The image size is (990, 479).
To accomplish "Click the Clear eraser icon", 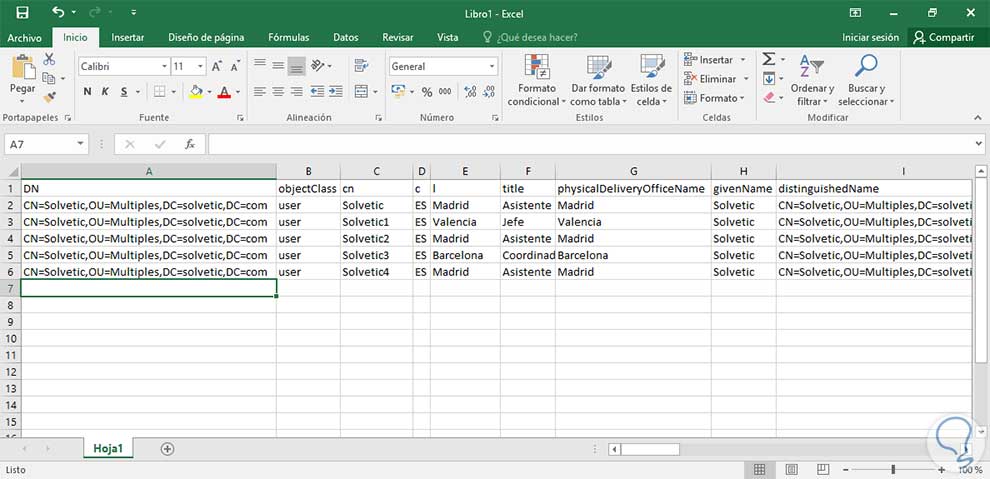I will (768, 98).
